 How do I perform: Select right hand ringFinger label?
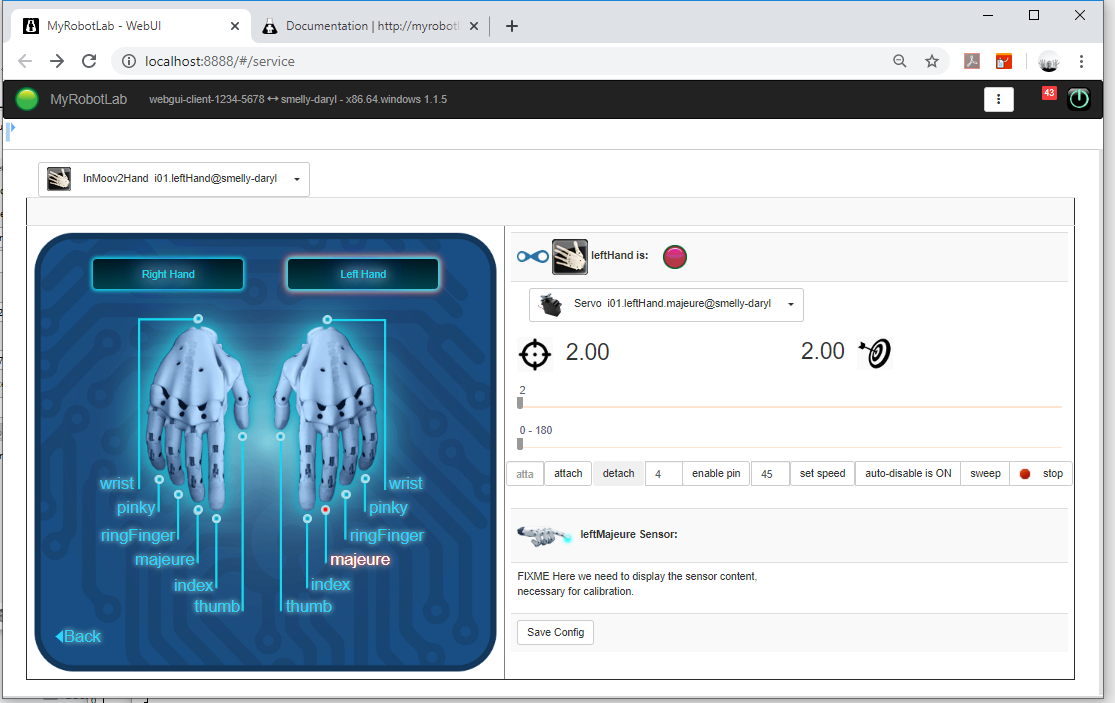click(x=138, y=536)
